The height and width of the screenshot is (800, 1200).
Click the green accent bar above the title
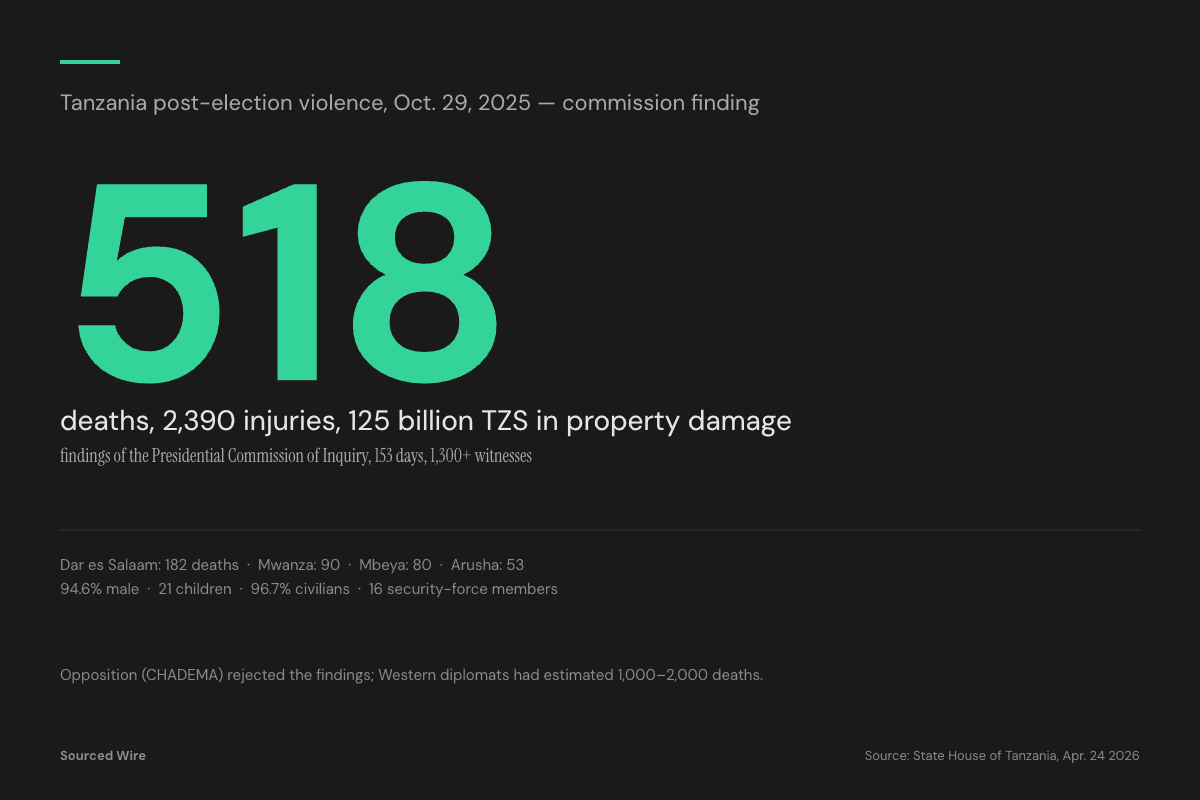pos(88,62)
